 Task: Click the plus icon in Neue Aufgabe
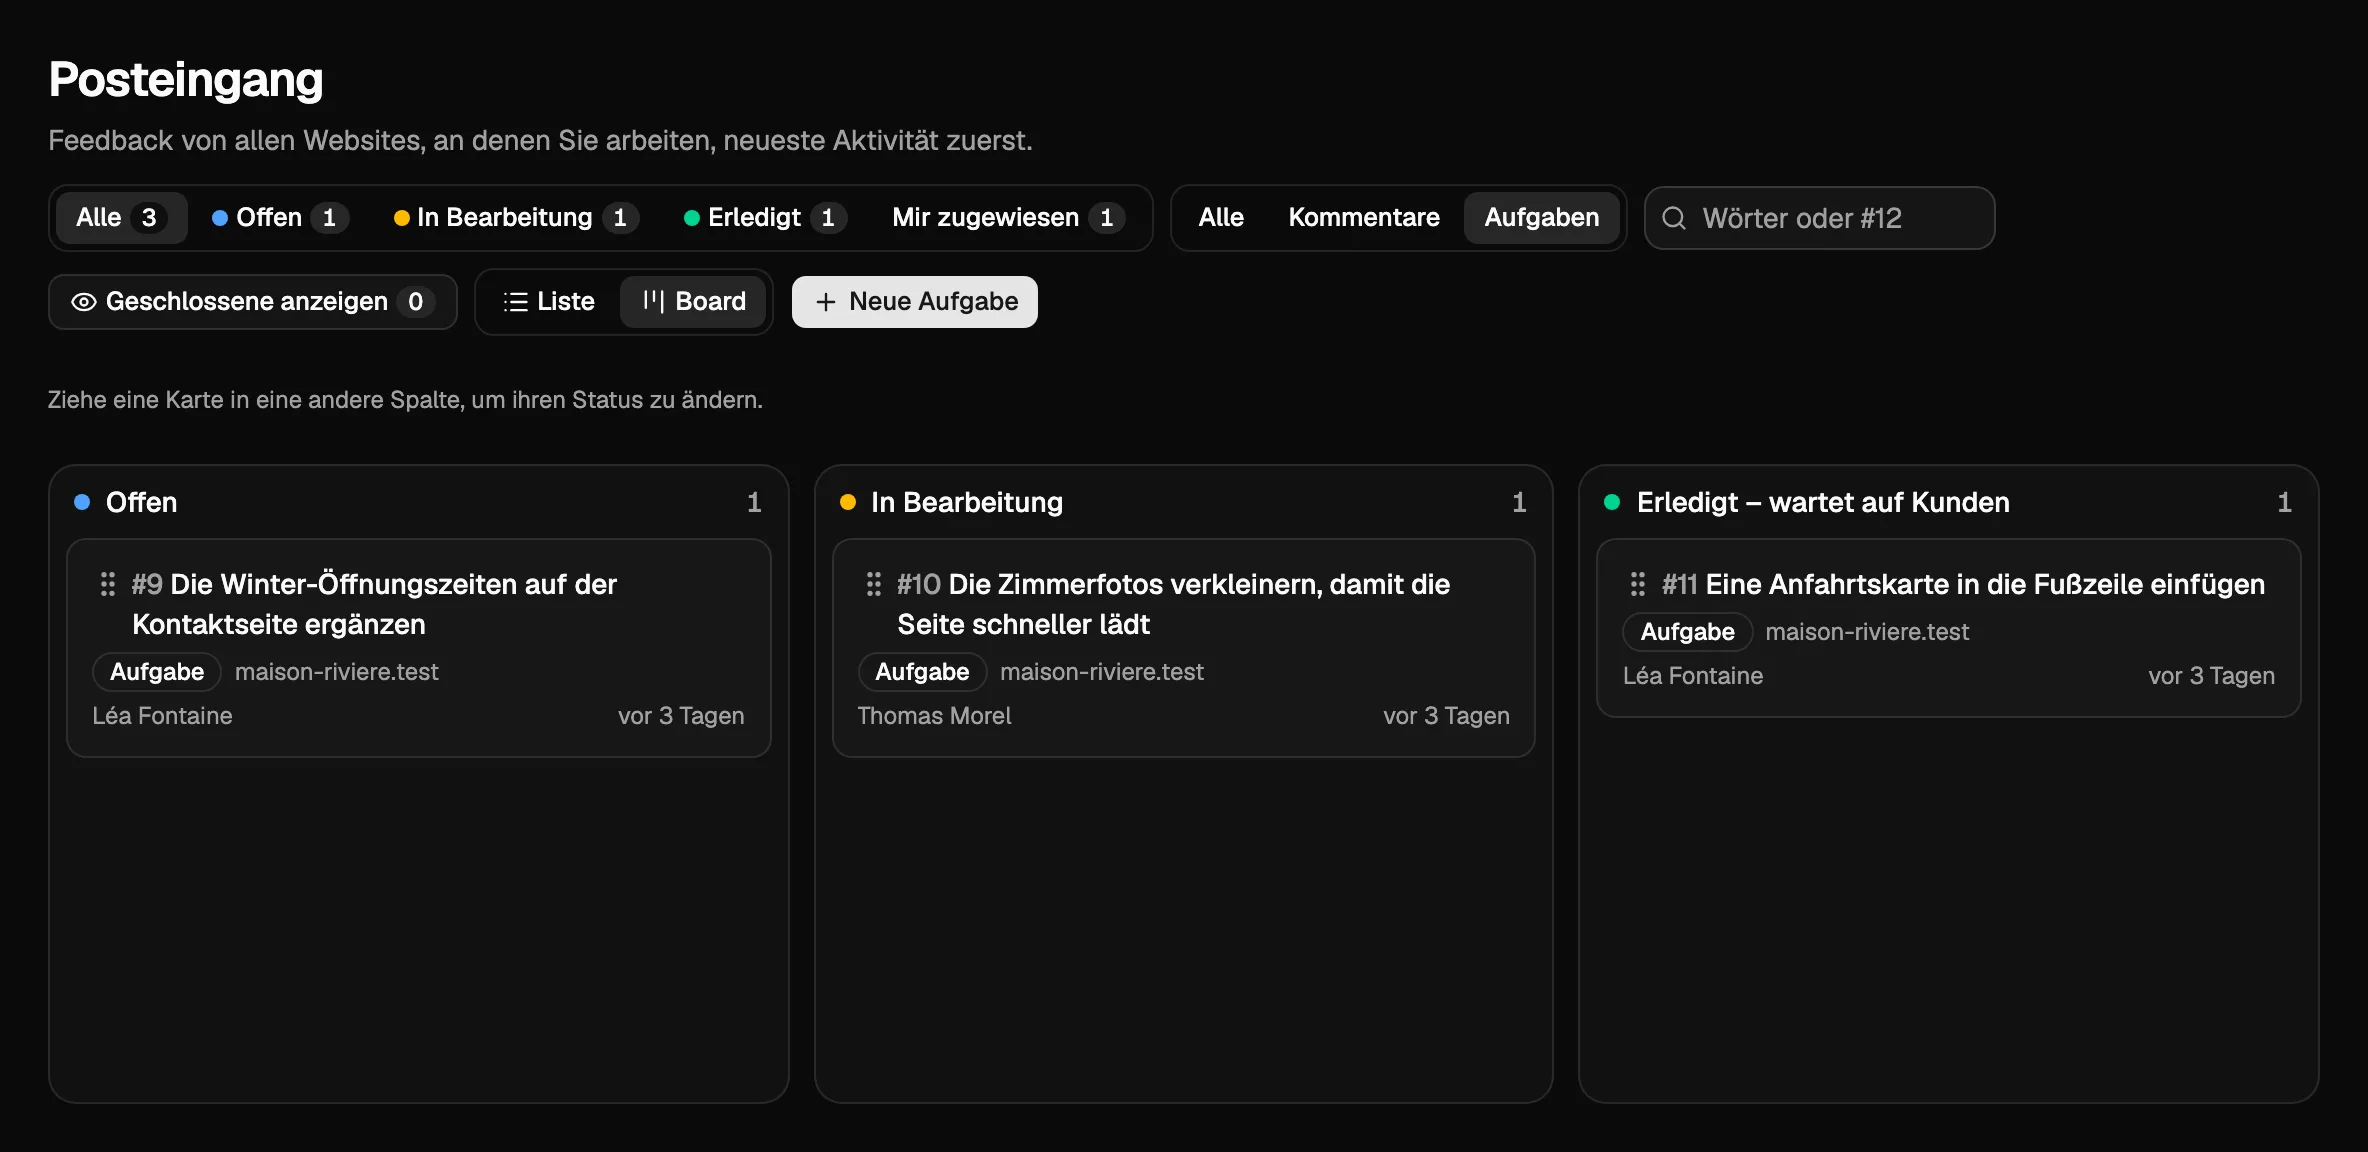coord(826,302)
